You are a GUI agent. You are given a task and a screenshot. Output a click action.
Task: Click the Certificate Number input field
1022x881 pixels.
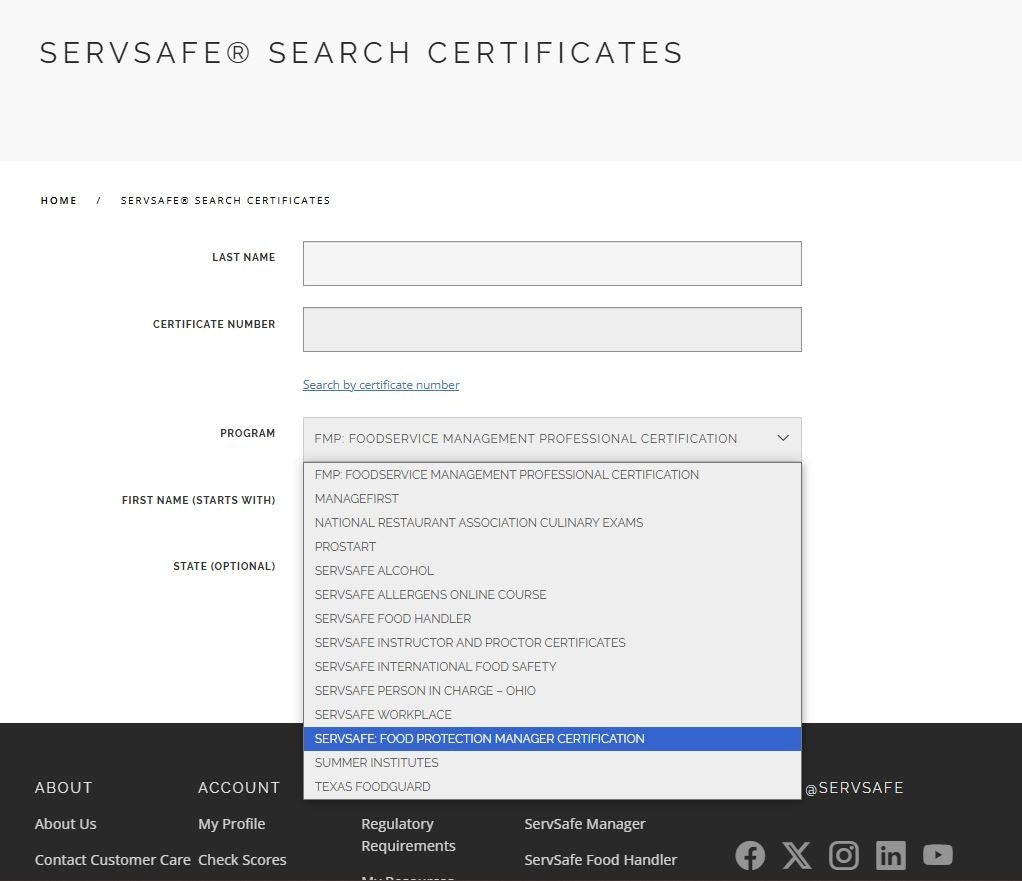552,329
